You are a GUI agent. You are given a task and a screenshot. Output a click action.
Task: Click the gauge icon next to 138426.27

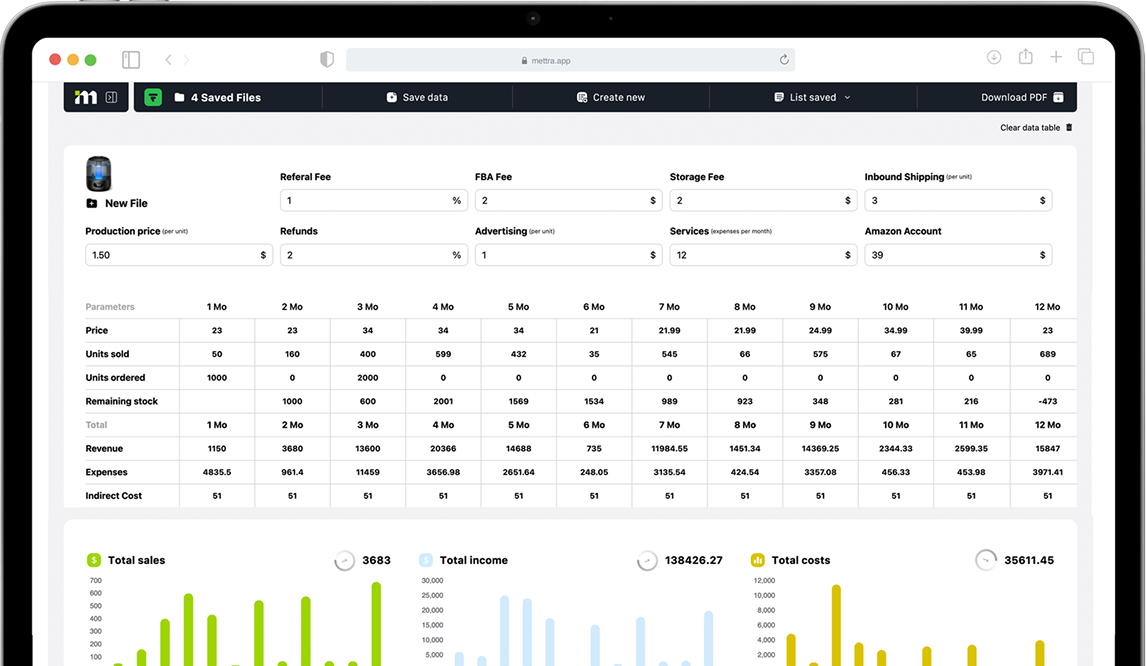point(647,560)
